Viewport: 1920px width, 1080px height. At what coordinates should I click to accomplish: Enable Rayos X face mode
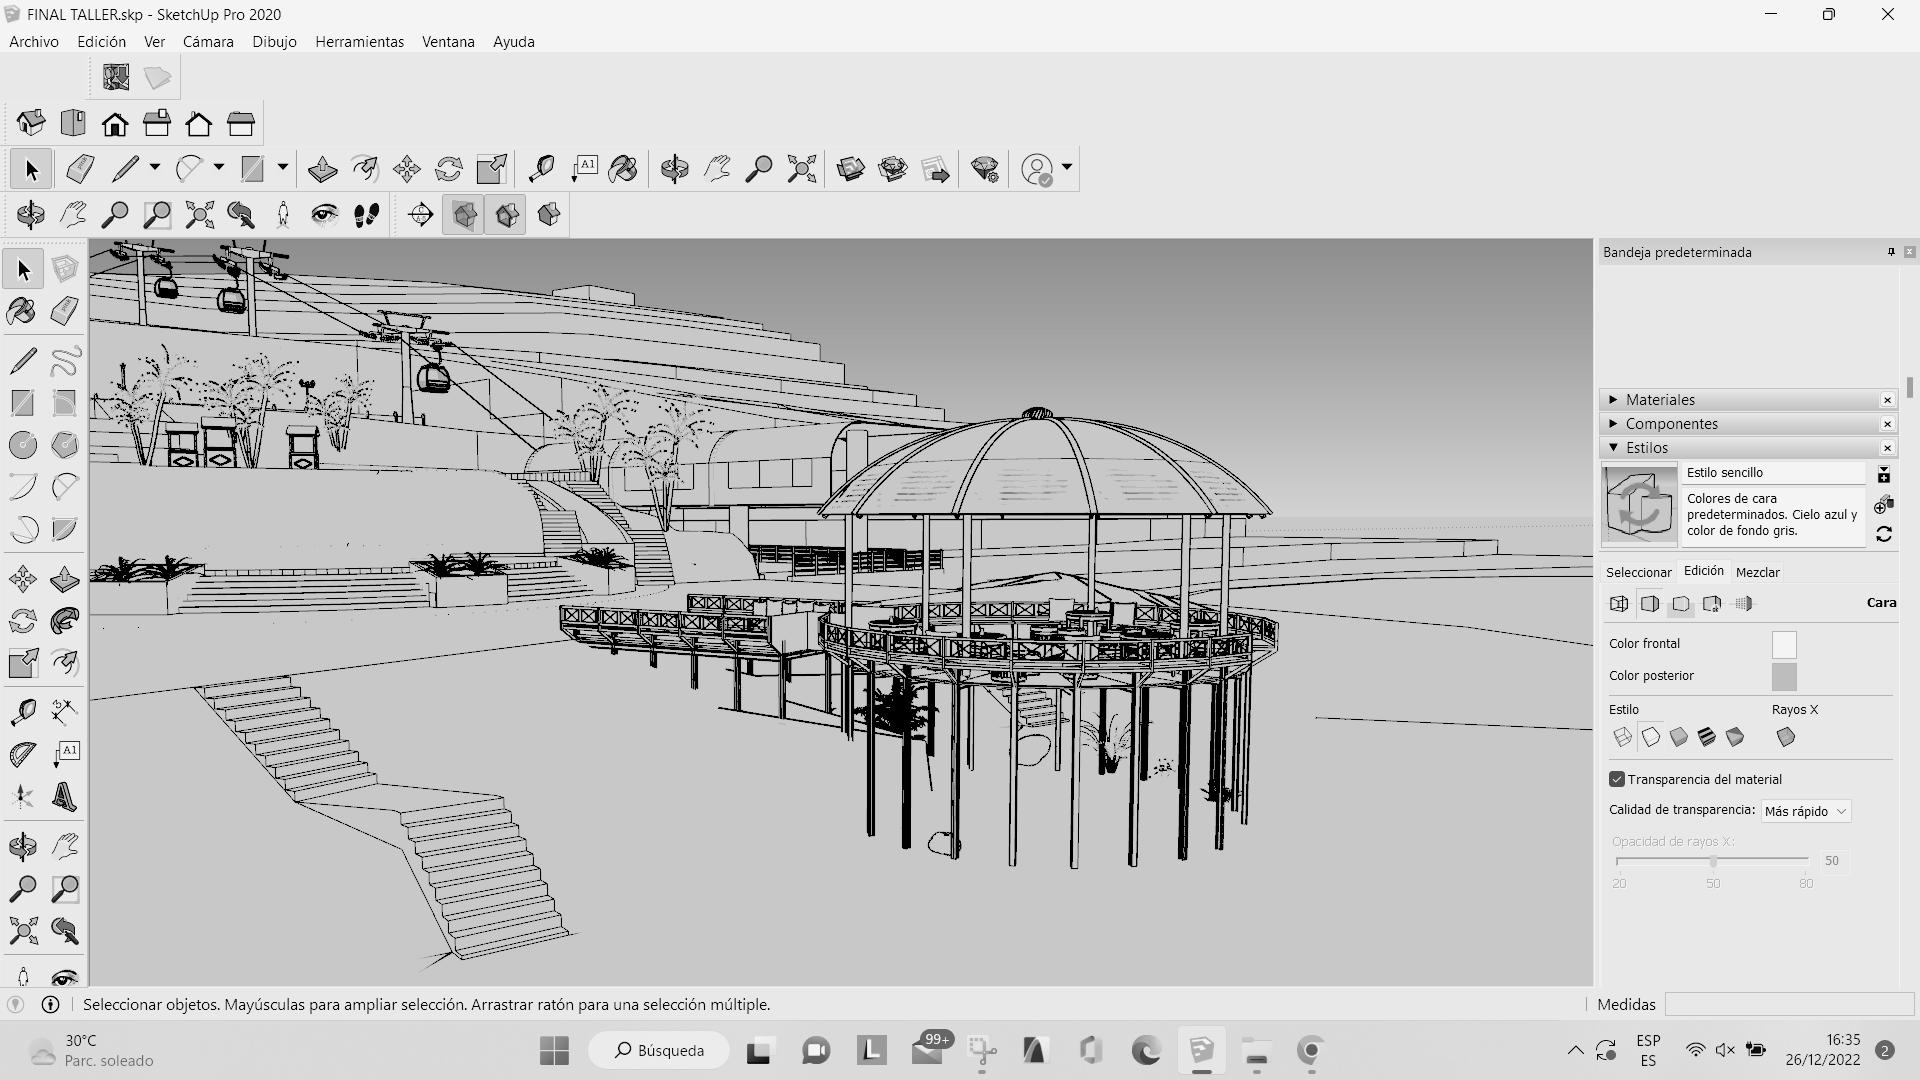[1786, 738]
